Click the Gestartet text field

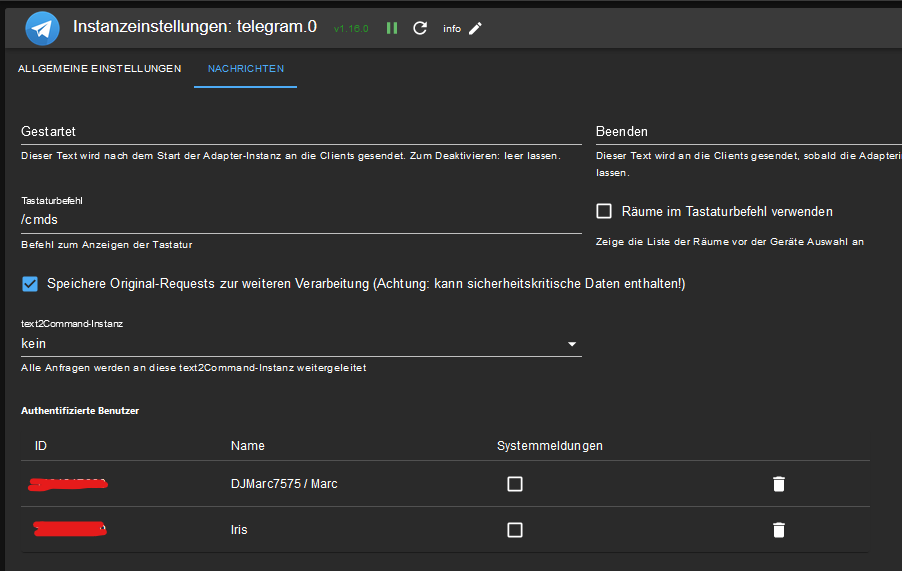pyautogui.click(x=300, y=132)
